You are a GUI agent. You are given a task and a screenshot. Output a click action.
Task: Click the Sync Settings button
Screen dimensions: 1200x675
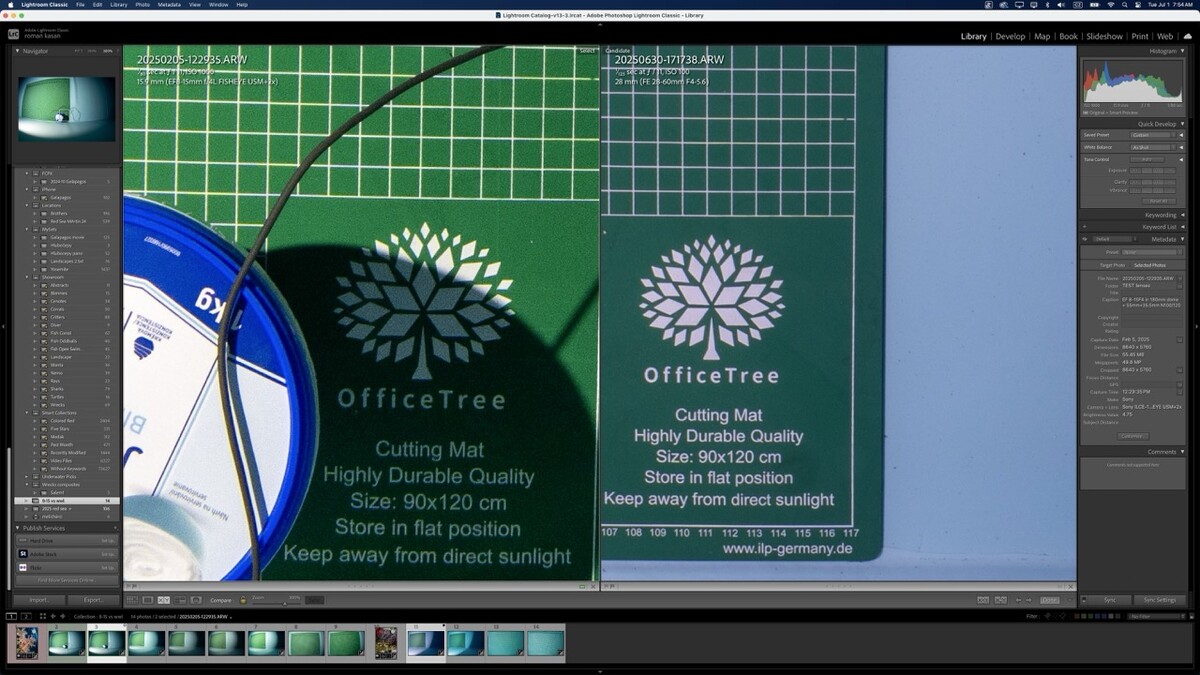point(1159,600)
